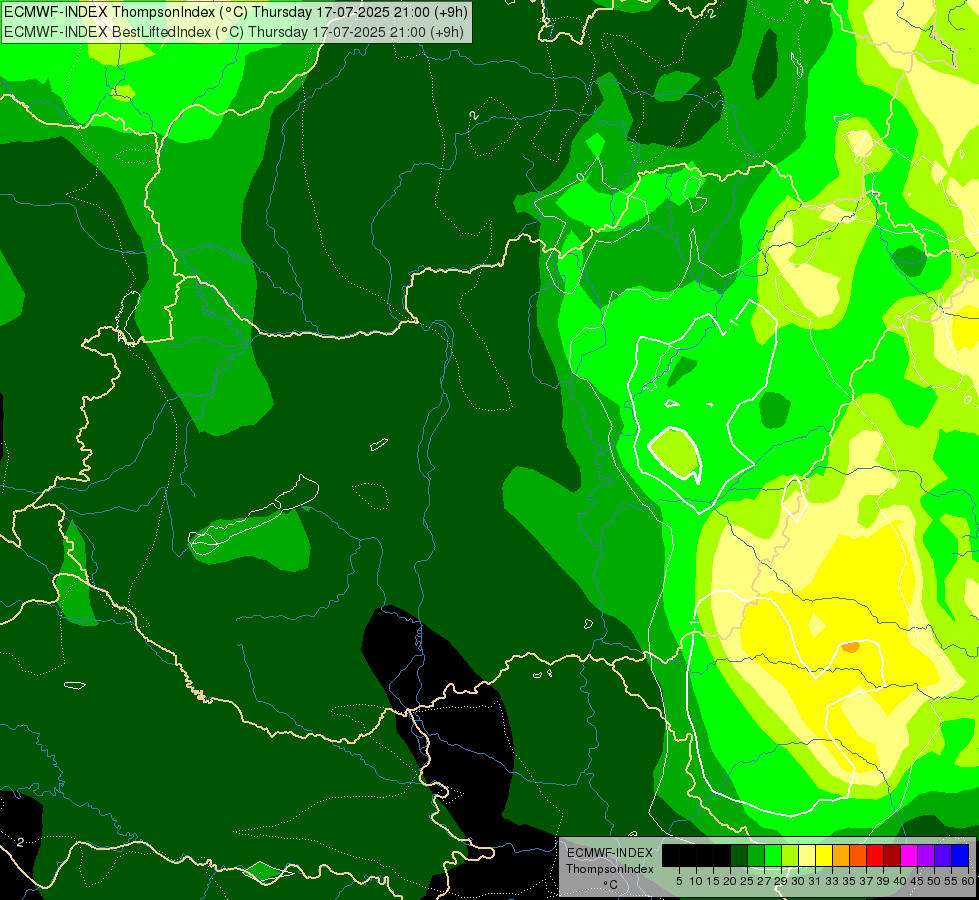Click legend tick value 39
This screenshot has height=900, width=979.
pos(883,881)
